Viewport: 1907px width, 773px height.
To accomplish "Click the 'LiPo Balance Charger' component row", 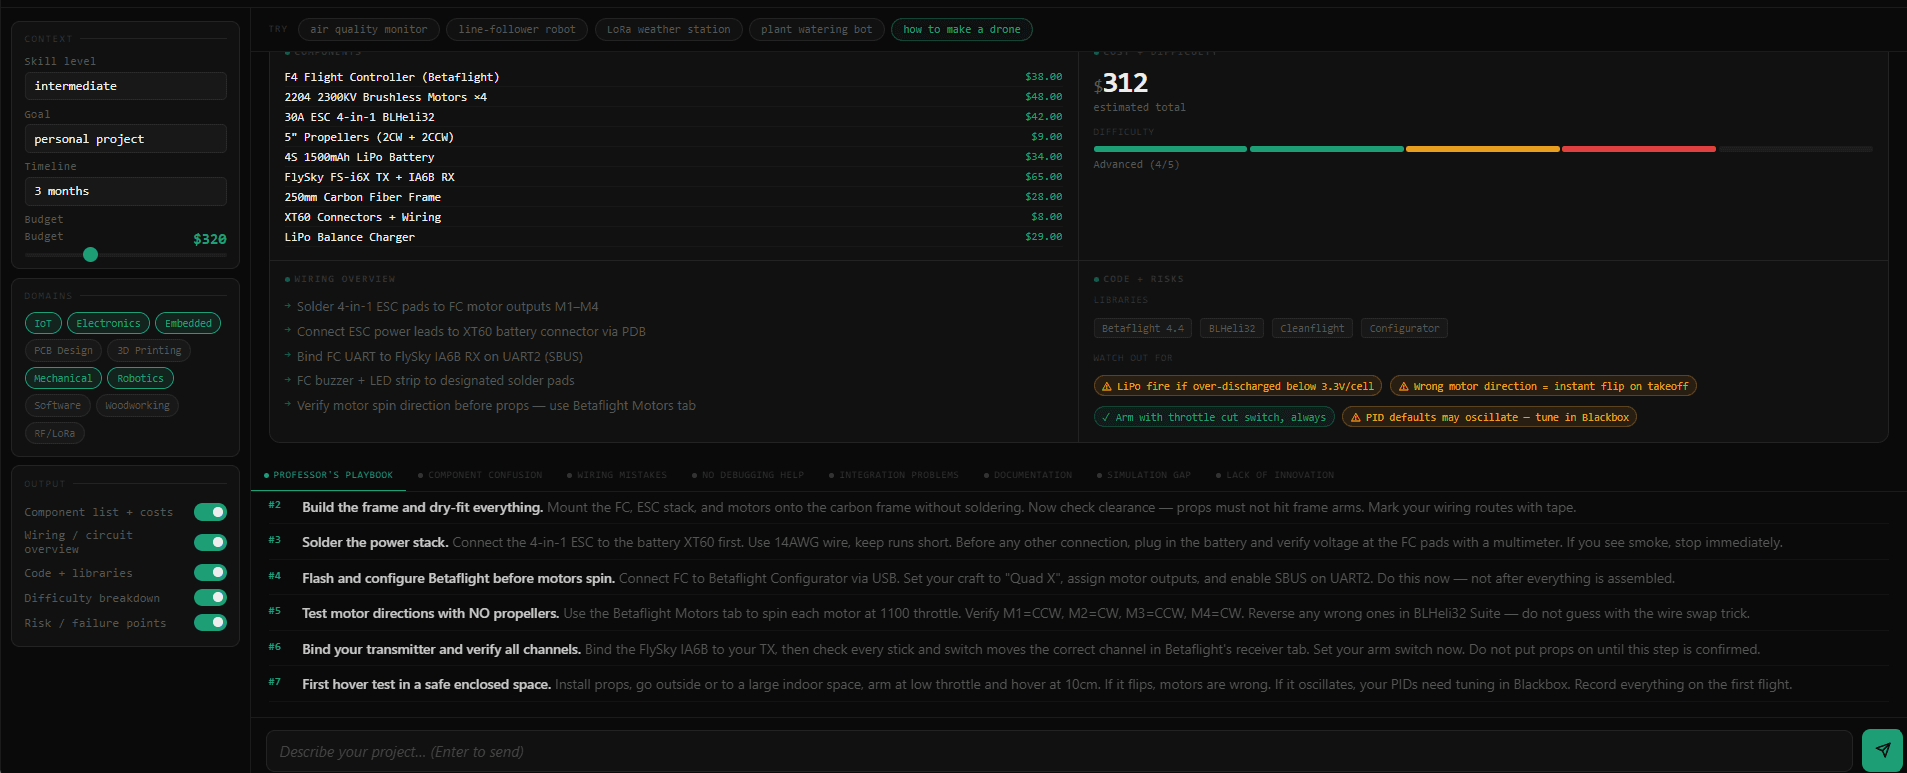I will pos(673,237).
